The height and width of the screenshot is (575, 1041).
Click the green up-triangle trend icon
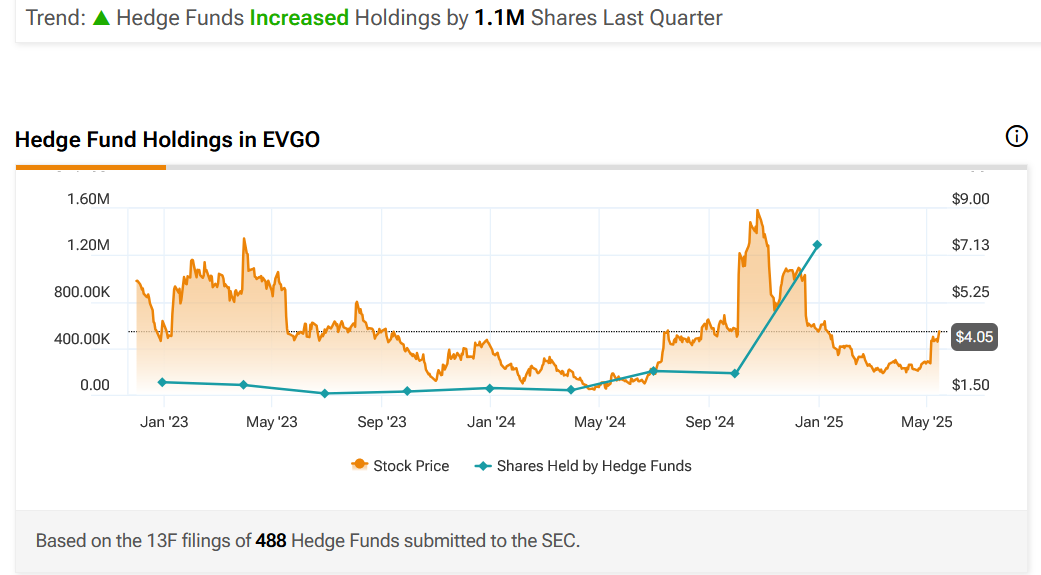101,18
